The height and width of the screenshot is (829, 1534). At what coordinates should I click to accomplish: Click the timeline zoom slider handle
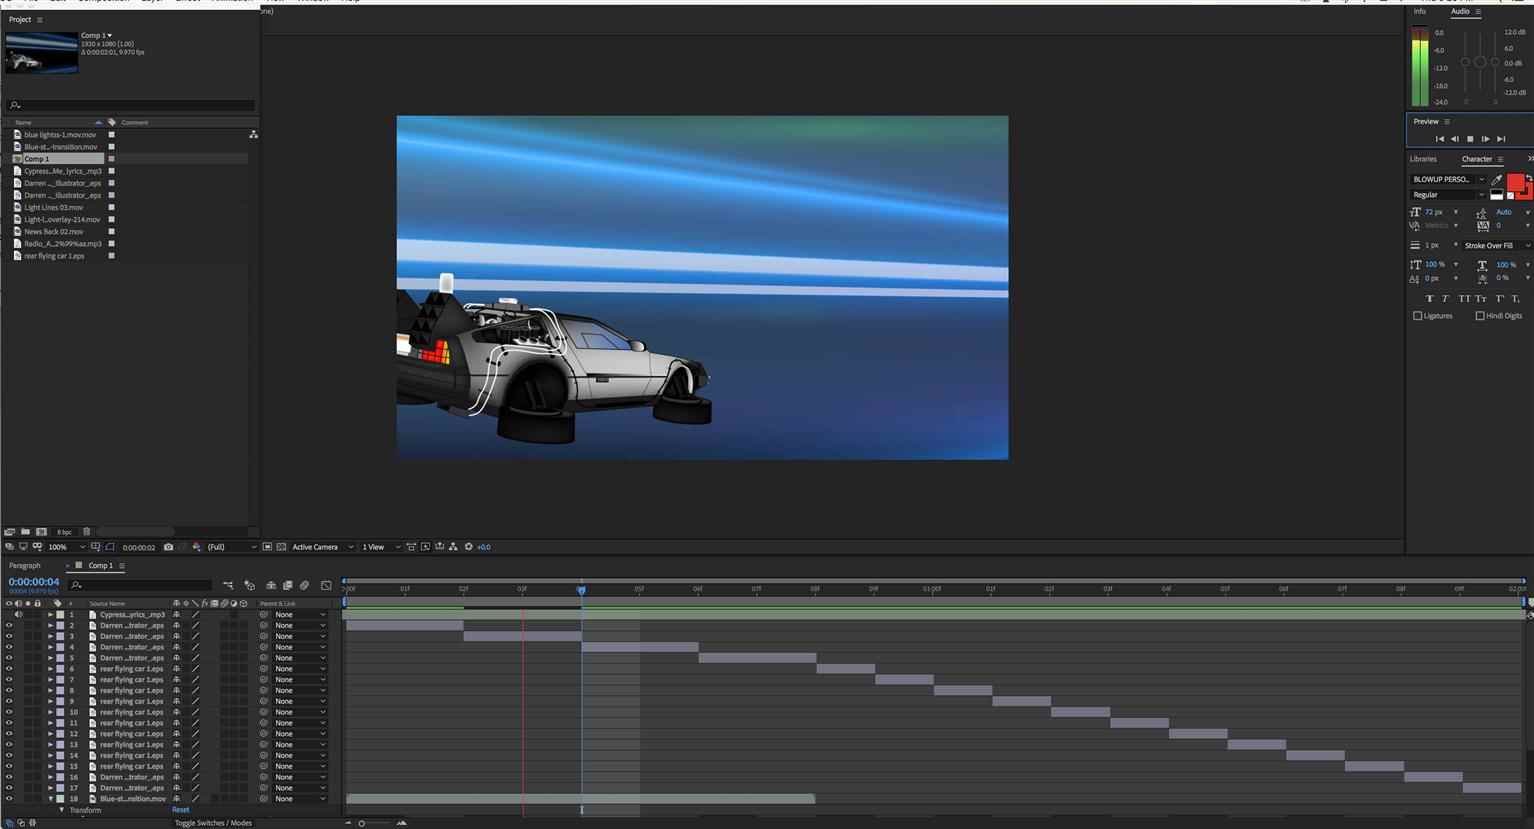click(361, 823)
